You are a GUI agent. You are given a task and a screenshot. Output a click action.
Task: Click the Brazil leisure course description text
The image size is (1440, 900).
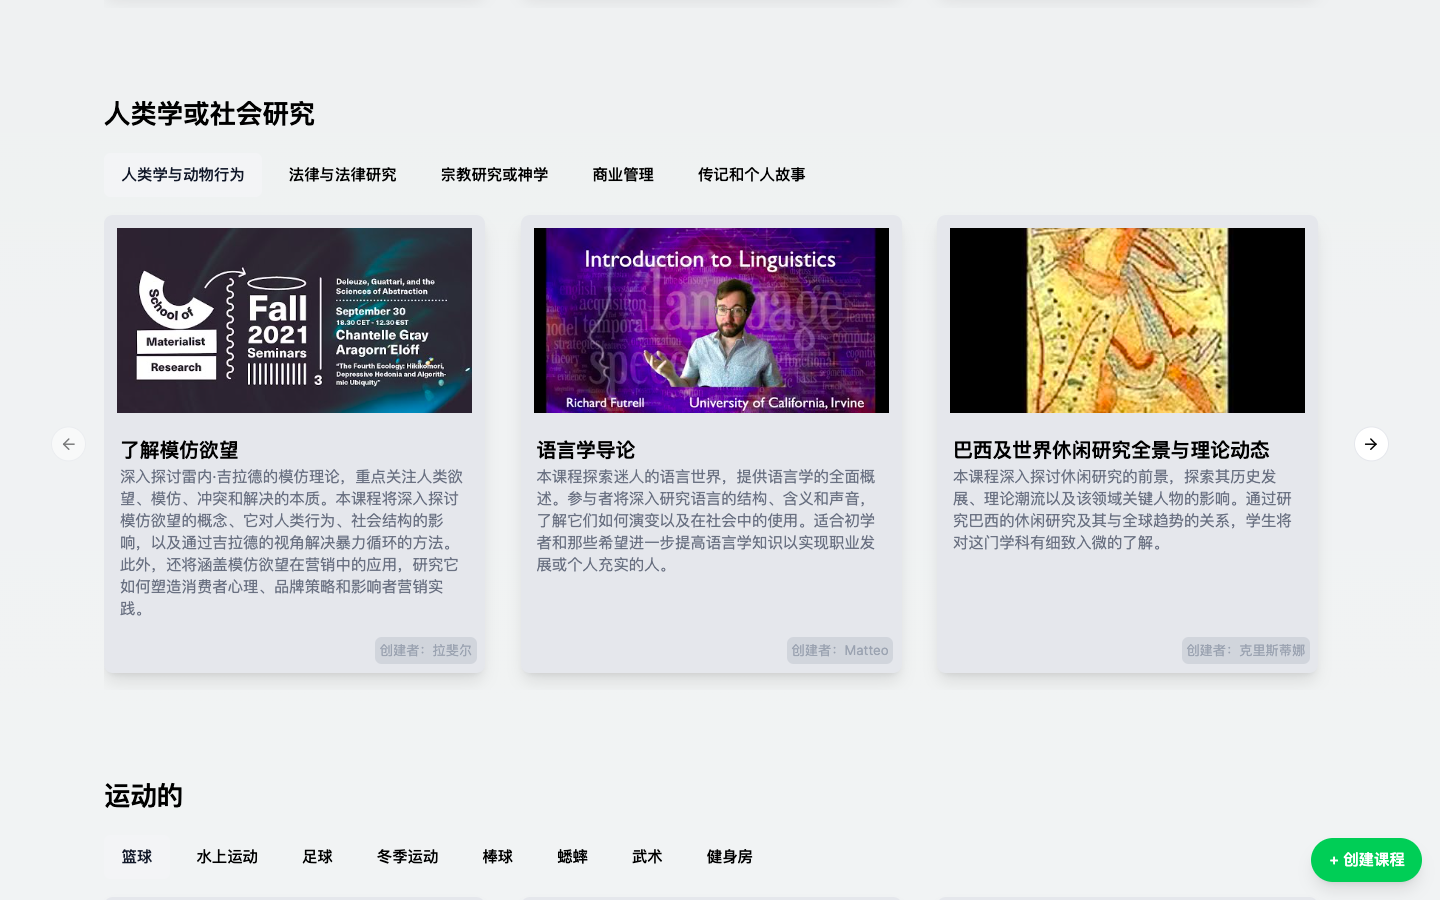point(1123,509)
